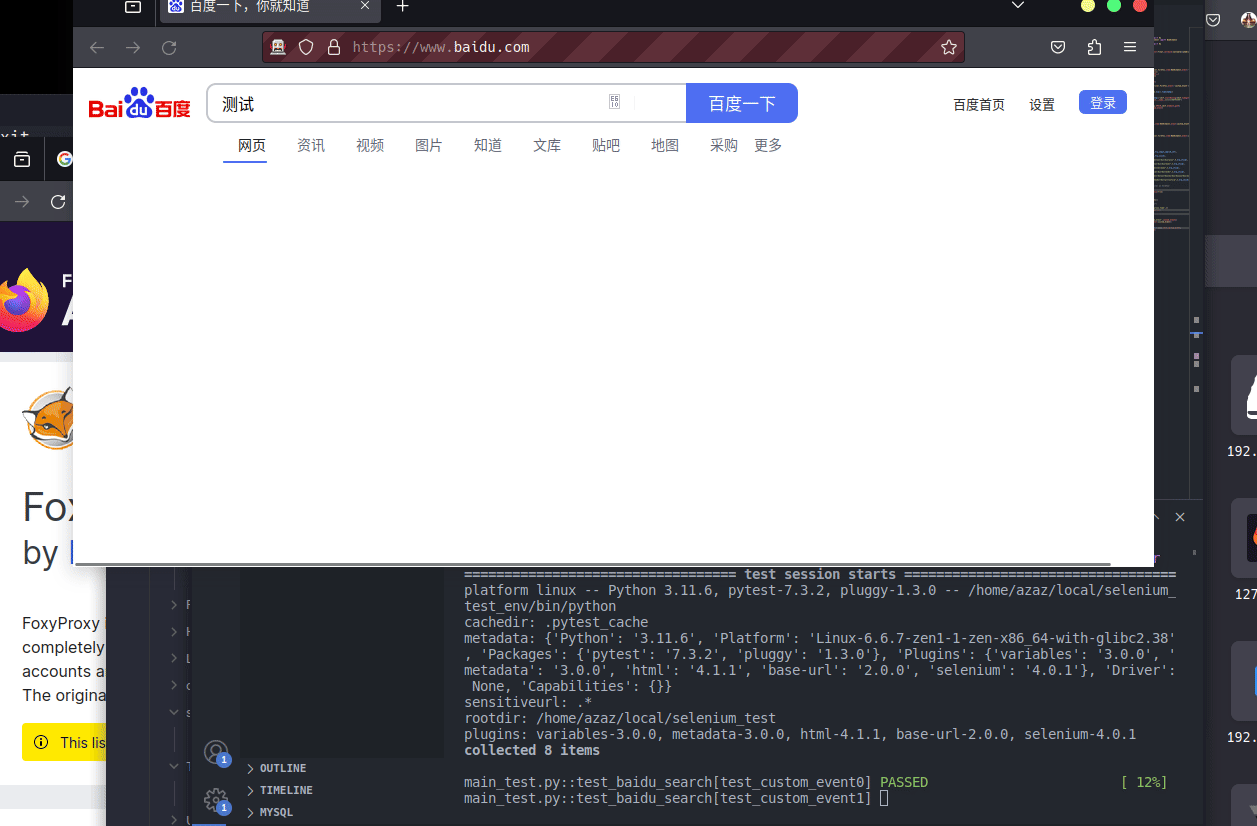Open the VS Code Accounts icon

(215, 752)
